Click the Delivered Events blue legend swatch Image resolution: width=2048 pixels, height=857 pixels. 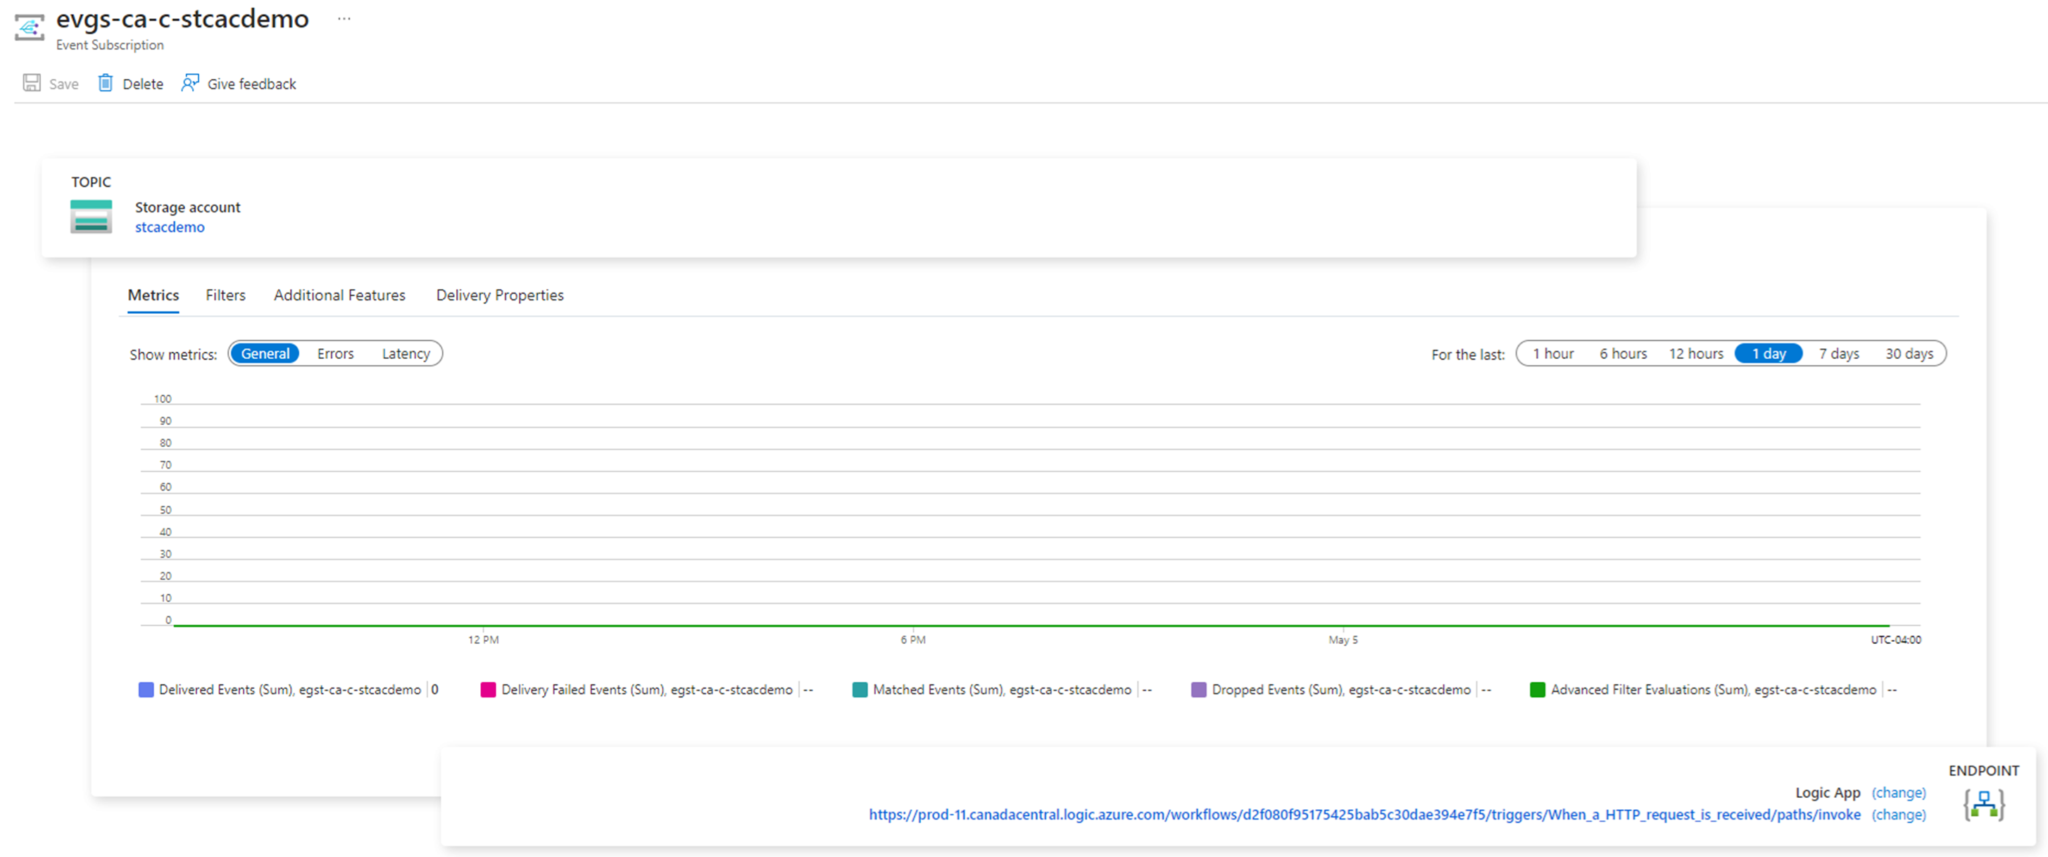(146, 690)
